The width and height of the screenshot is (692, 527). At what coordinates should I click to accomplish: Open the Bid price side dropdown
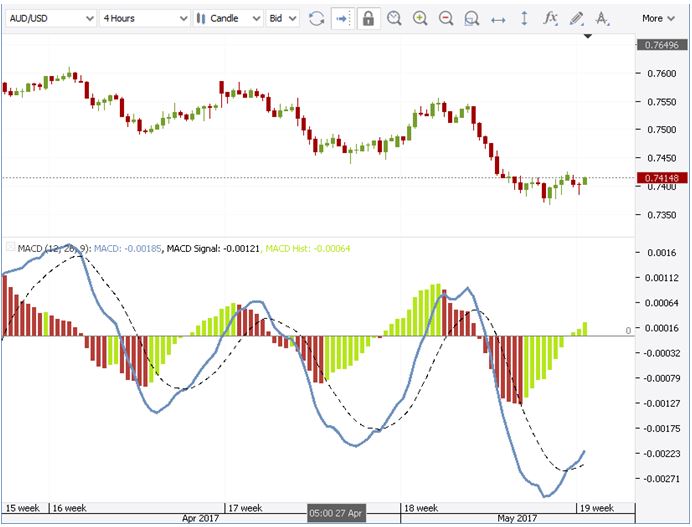coord(282,19)
